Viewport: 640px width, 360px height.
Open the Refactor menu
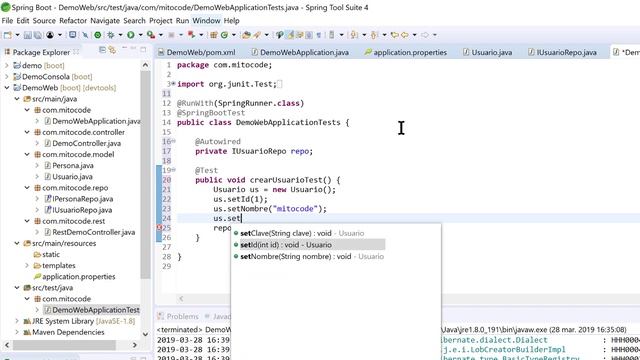pos(73,20)
